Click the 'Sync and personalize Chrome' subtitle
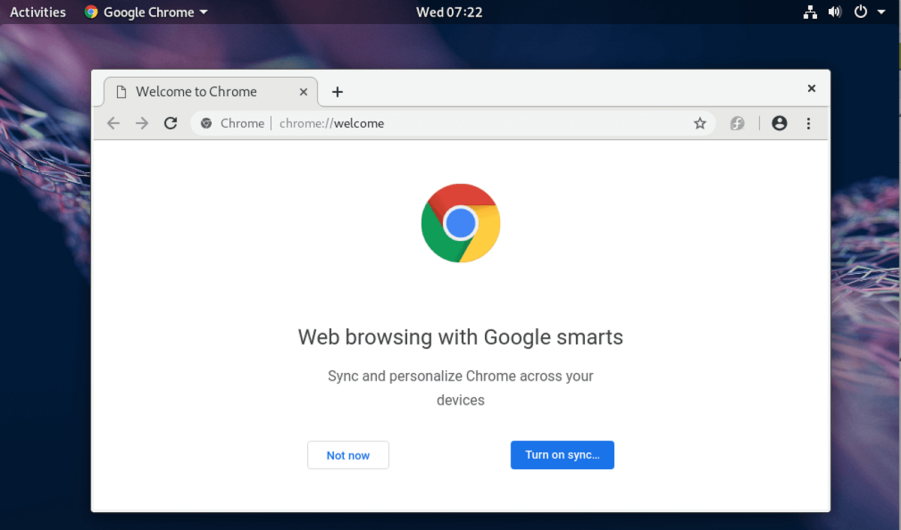 point(460,388)
